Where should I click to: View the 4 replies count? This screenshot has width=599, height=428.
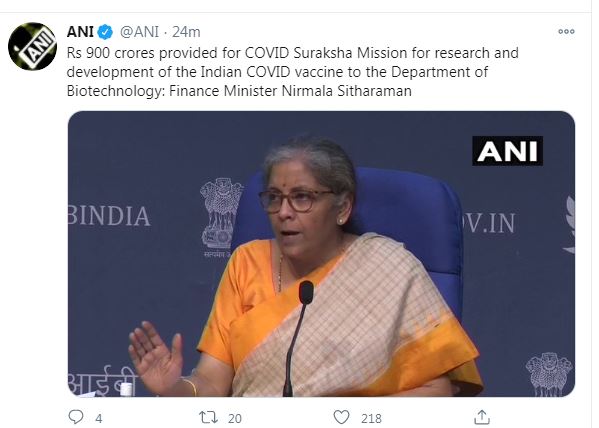pyautogui.click(x=99, y=418)
